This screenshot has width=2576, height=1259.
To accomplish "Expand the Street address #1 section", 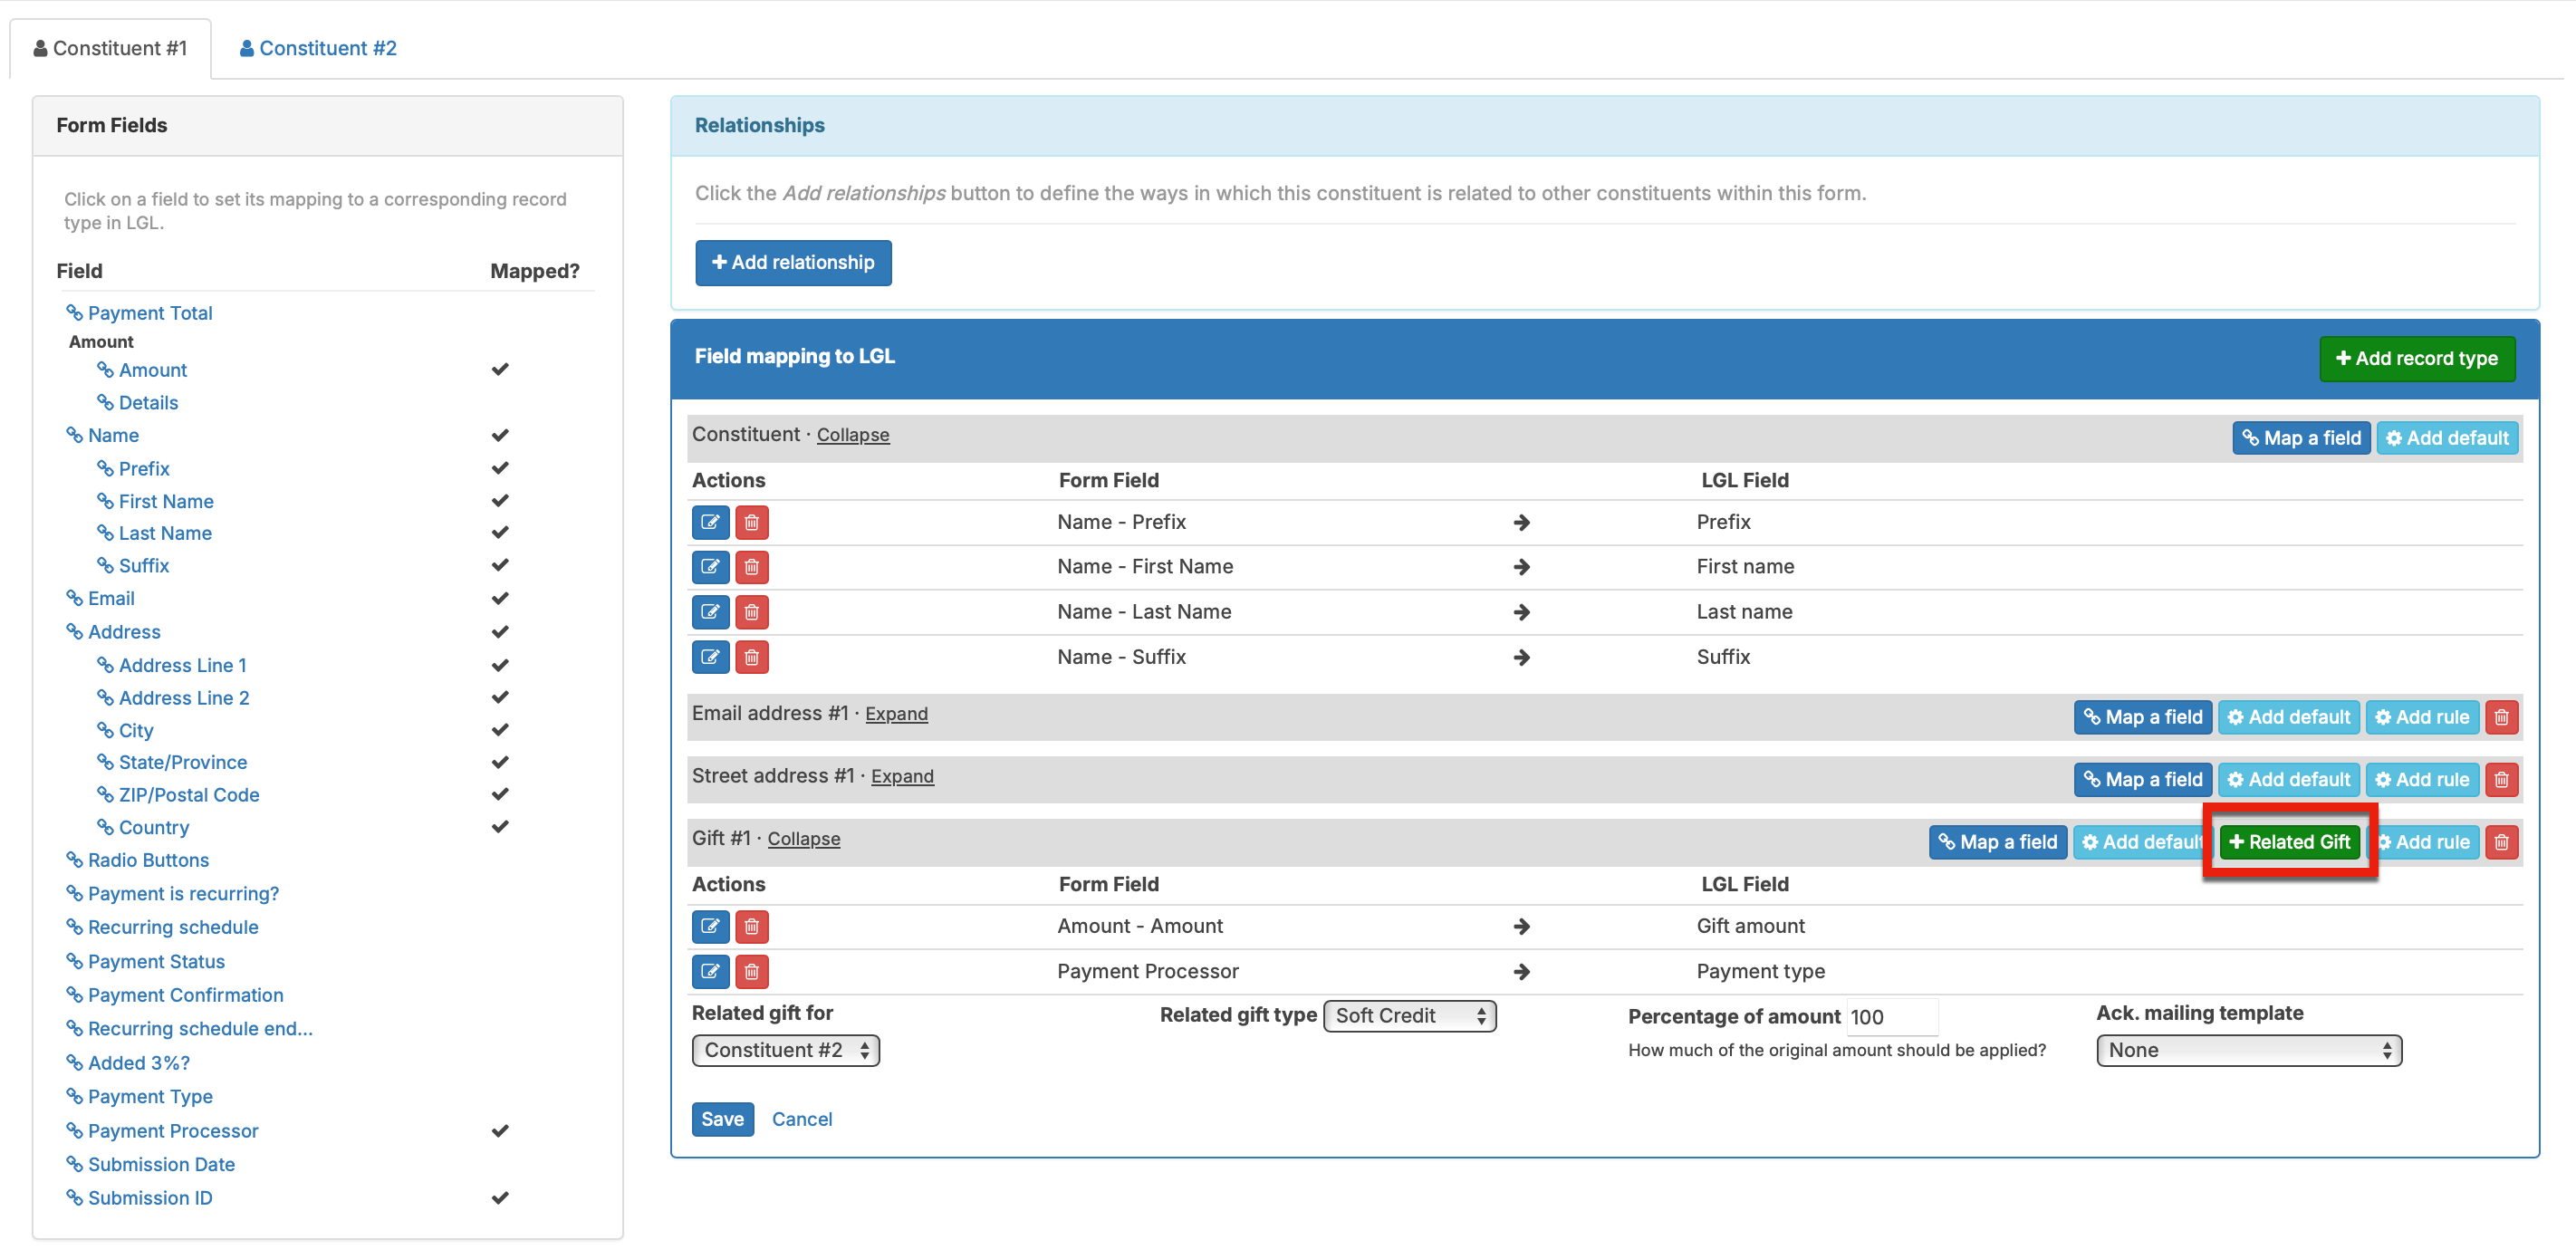I will pyautogui.click(x=902, y=776).
